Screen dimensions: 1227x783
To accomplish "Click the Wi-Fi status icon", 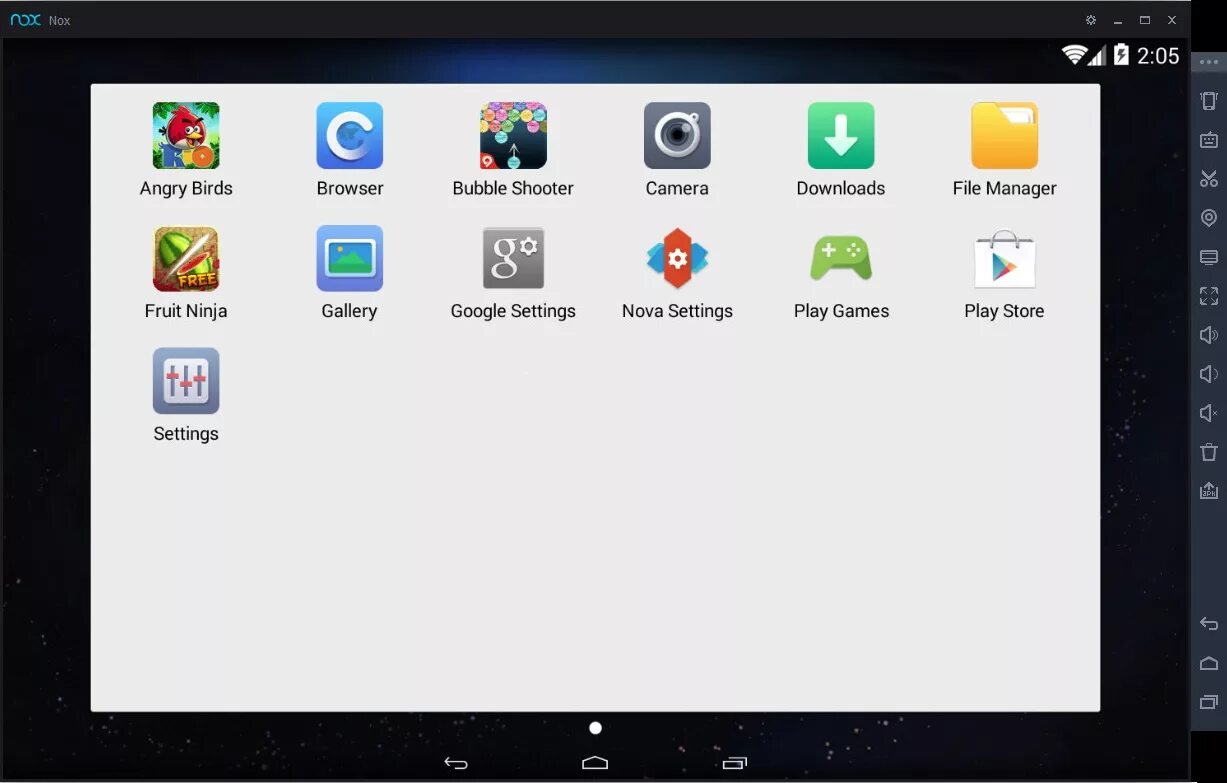I will [x=1075, y=55].
